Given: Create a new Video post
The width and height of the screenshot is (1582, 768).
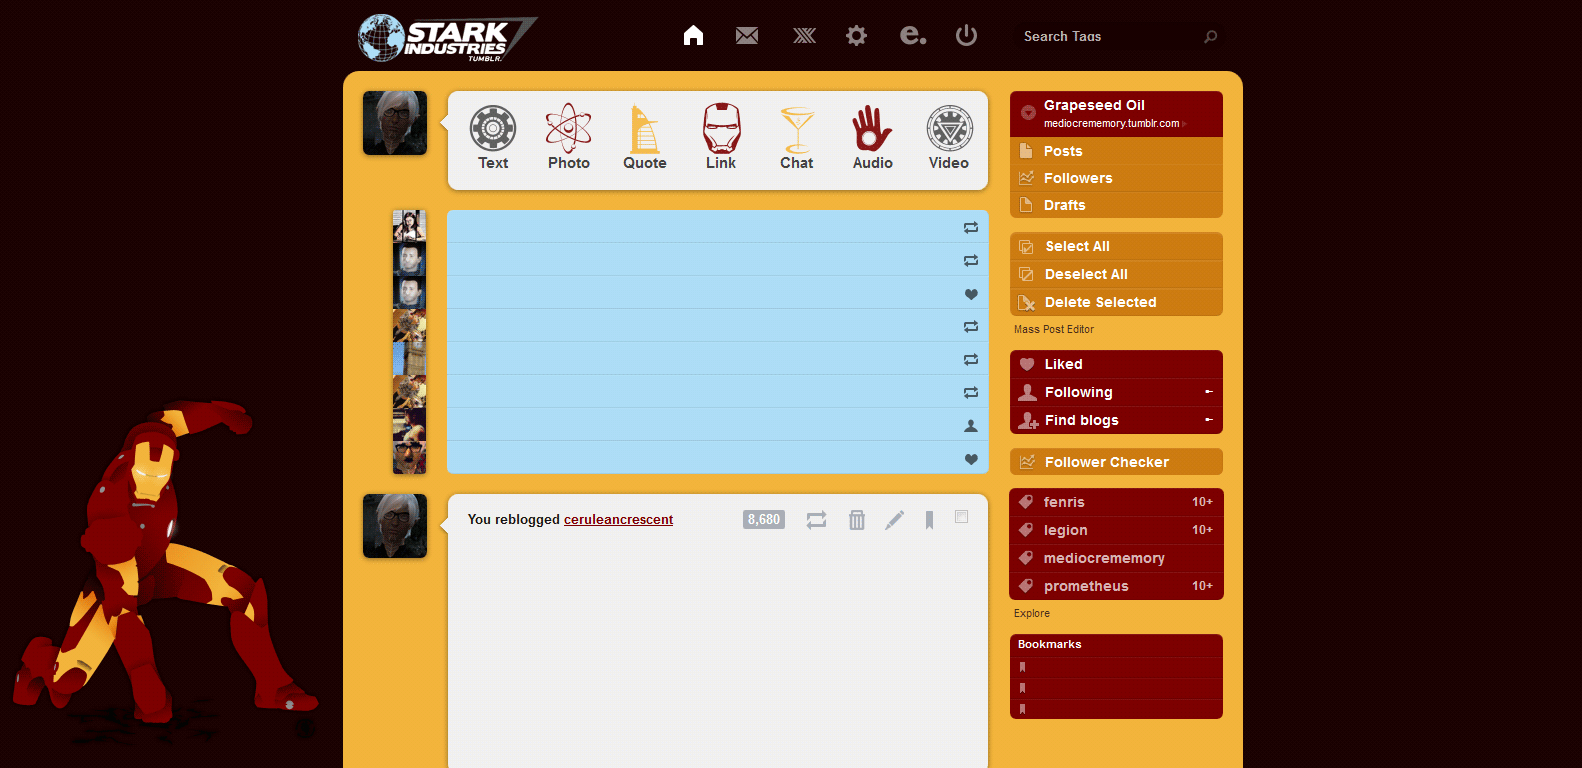Looking at the screenshot, I should (x=949, y=138).
